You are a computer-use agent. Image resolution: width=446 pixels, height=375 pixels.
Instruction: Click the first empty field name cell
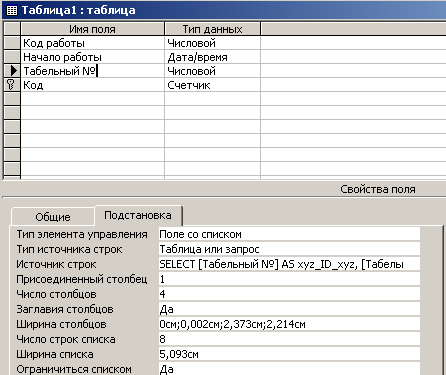tap(92, 99)
